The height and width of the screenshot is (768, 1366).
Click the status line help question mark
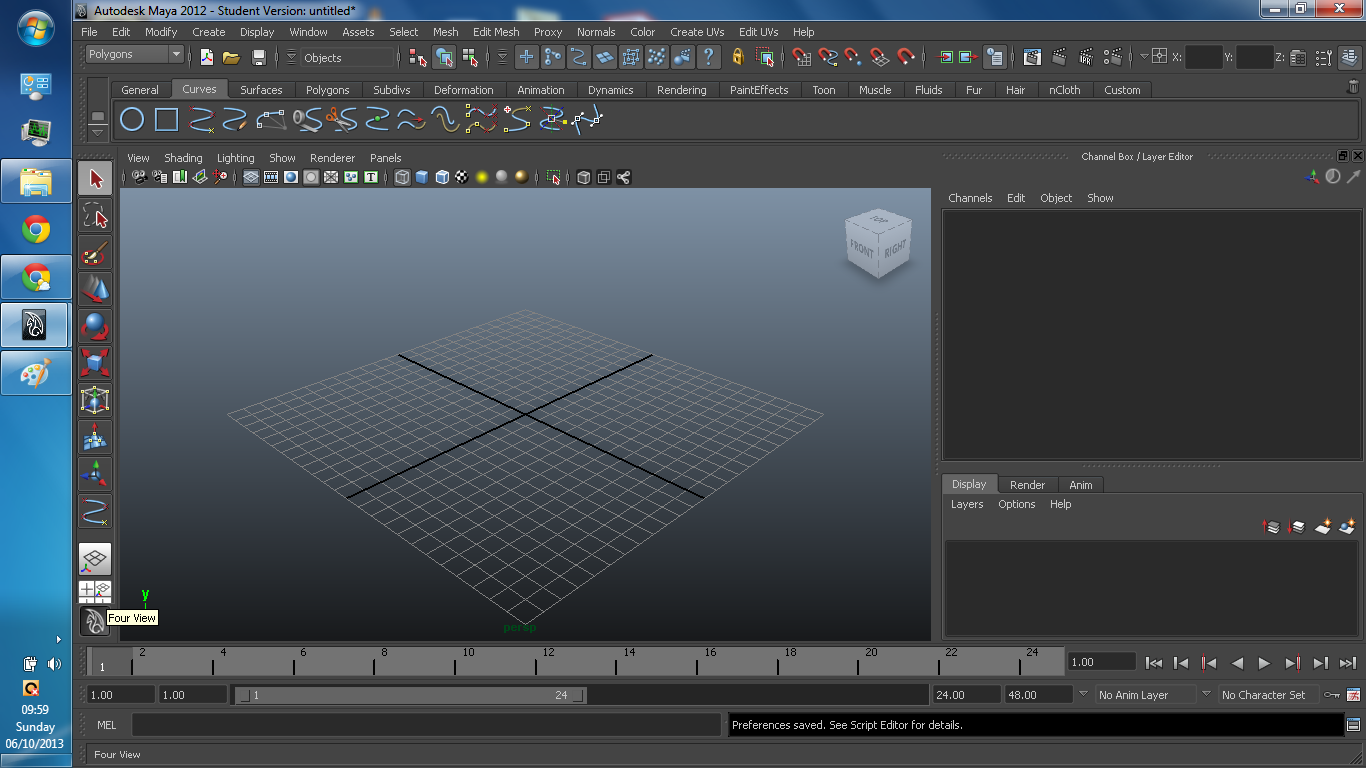(709, 57)
